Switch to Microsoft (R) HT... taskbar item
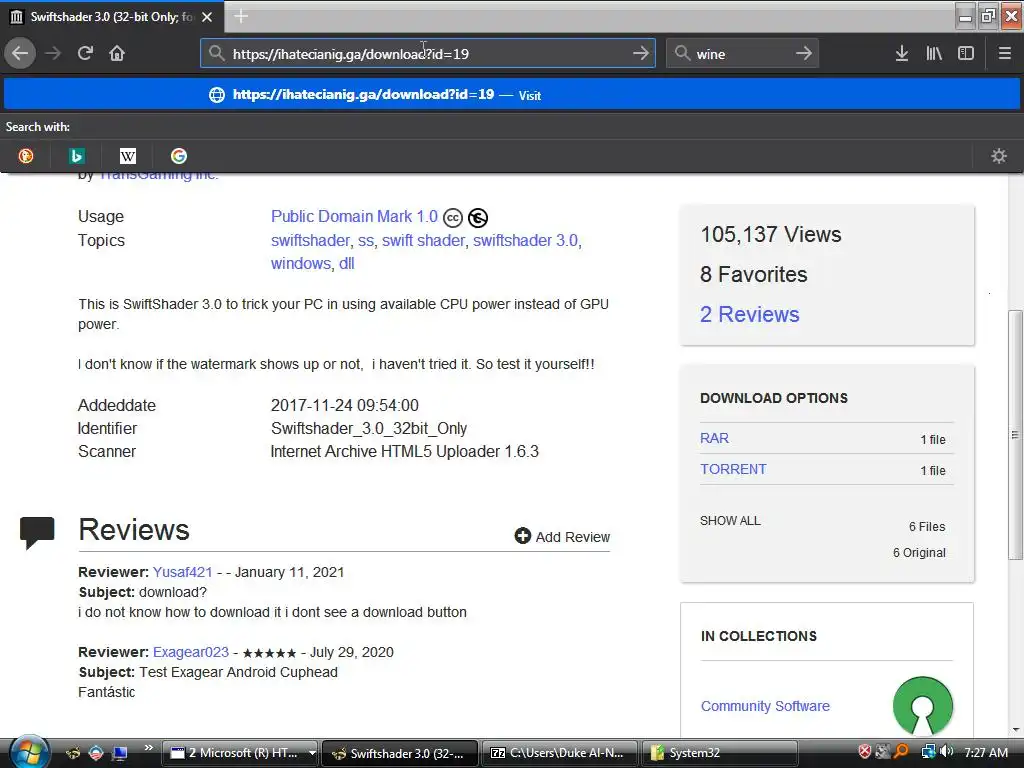 234,753
